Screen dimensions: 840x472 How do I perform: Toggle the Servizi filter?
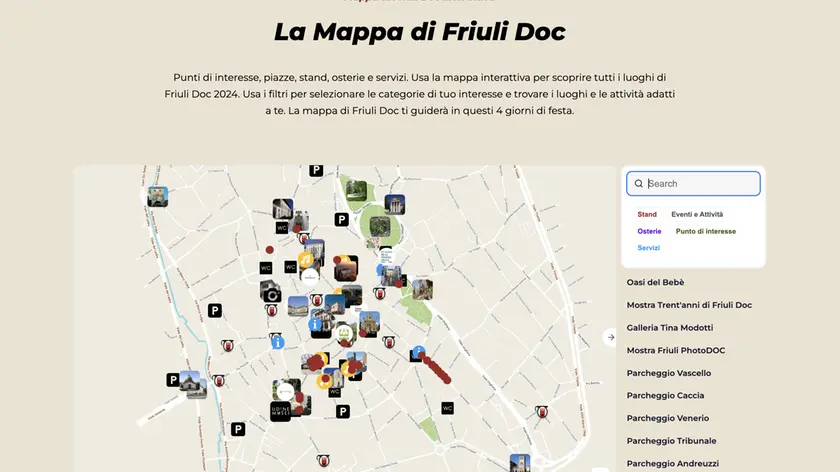648,248
